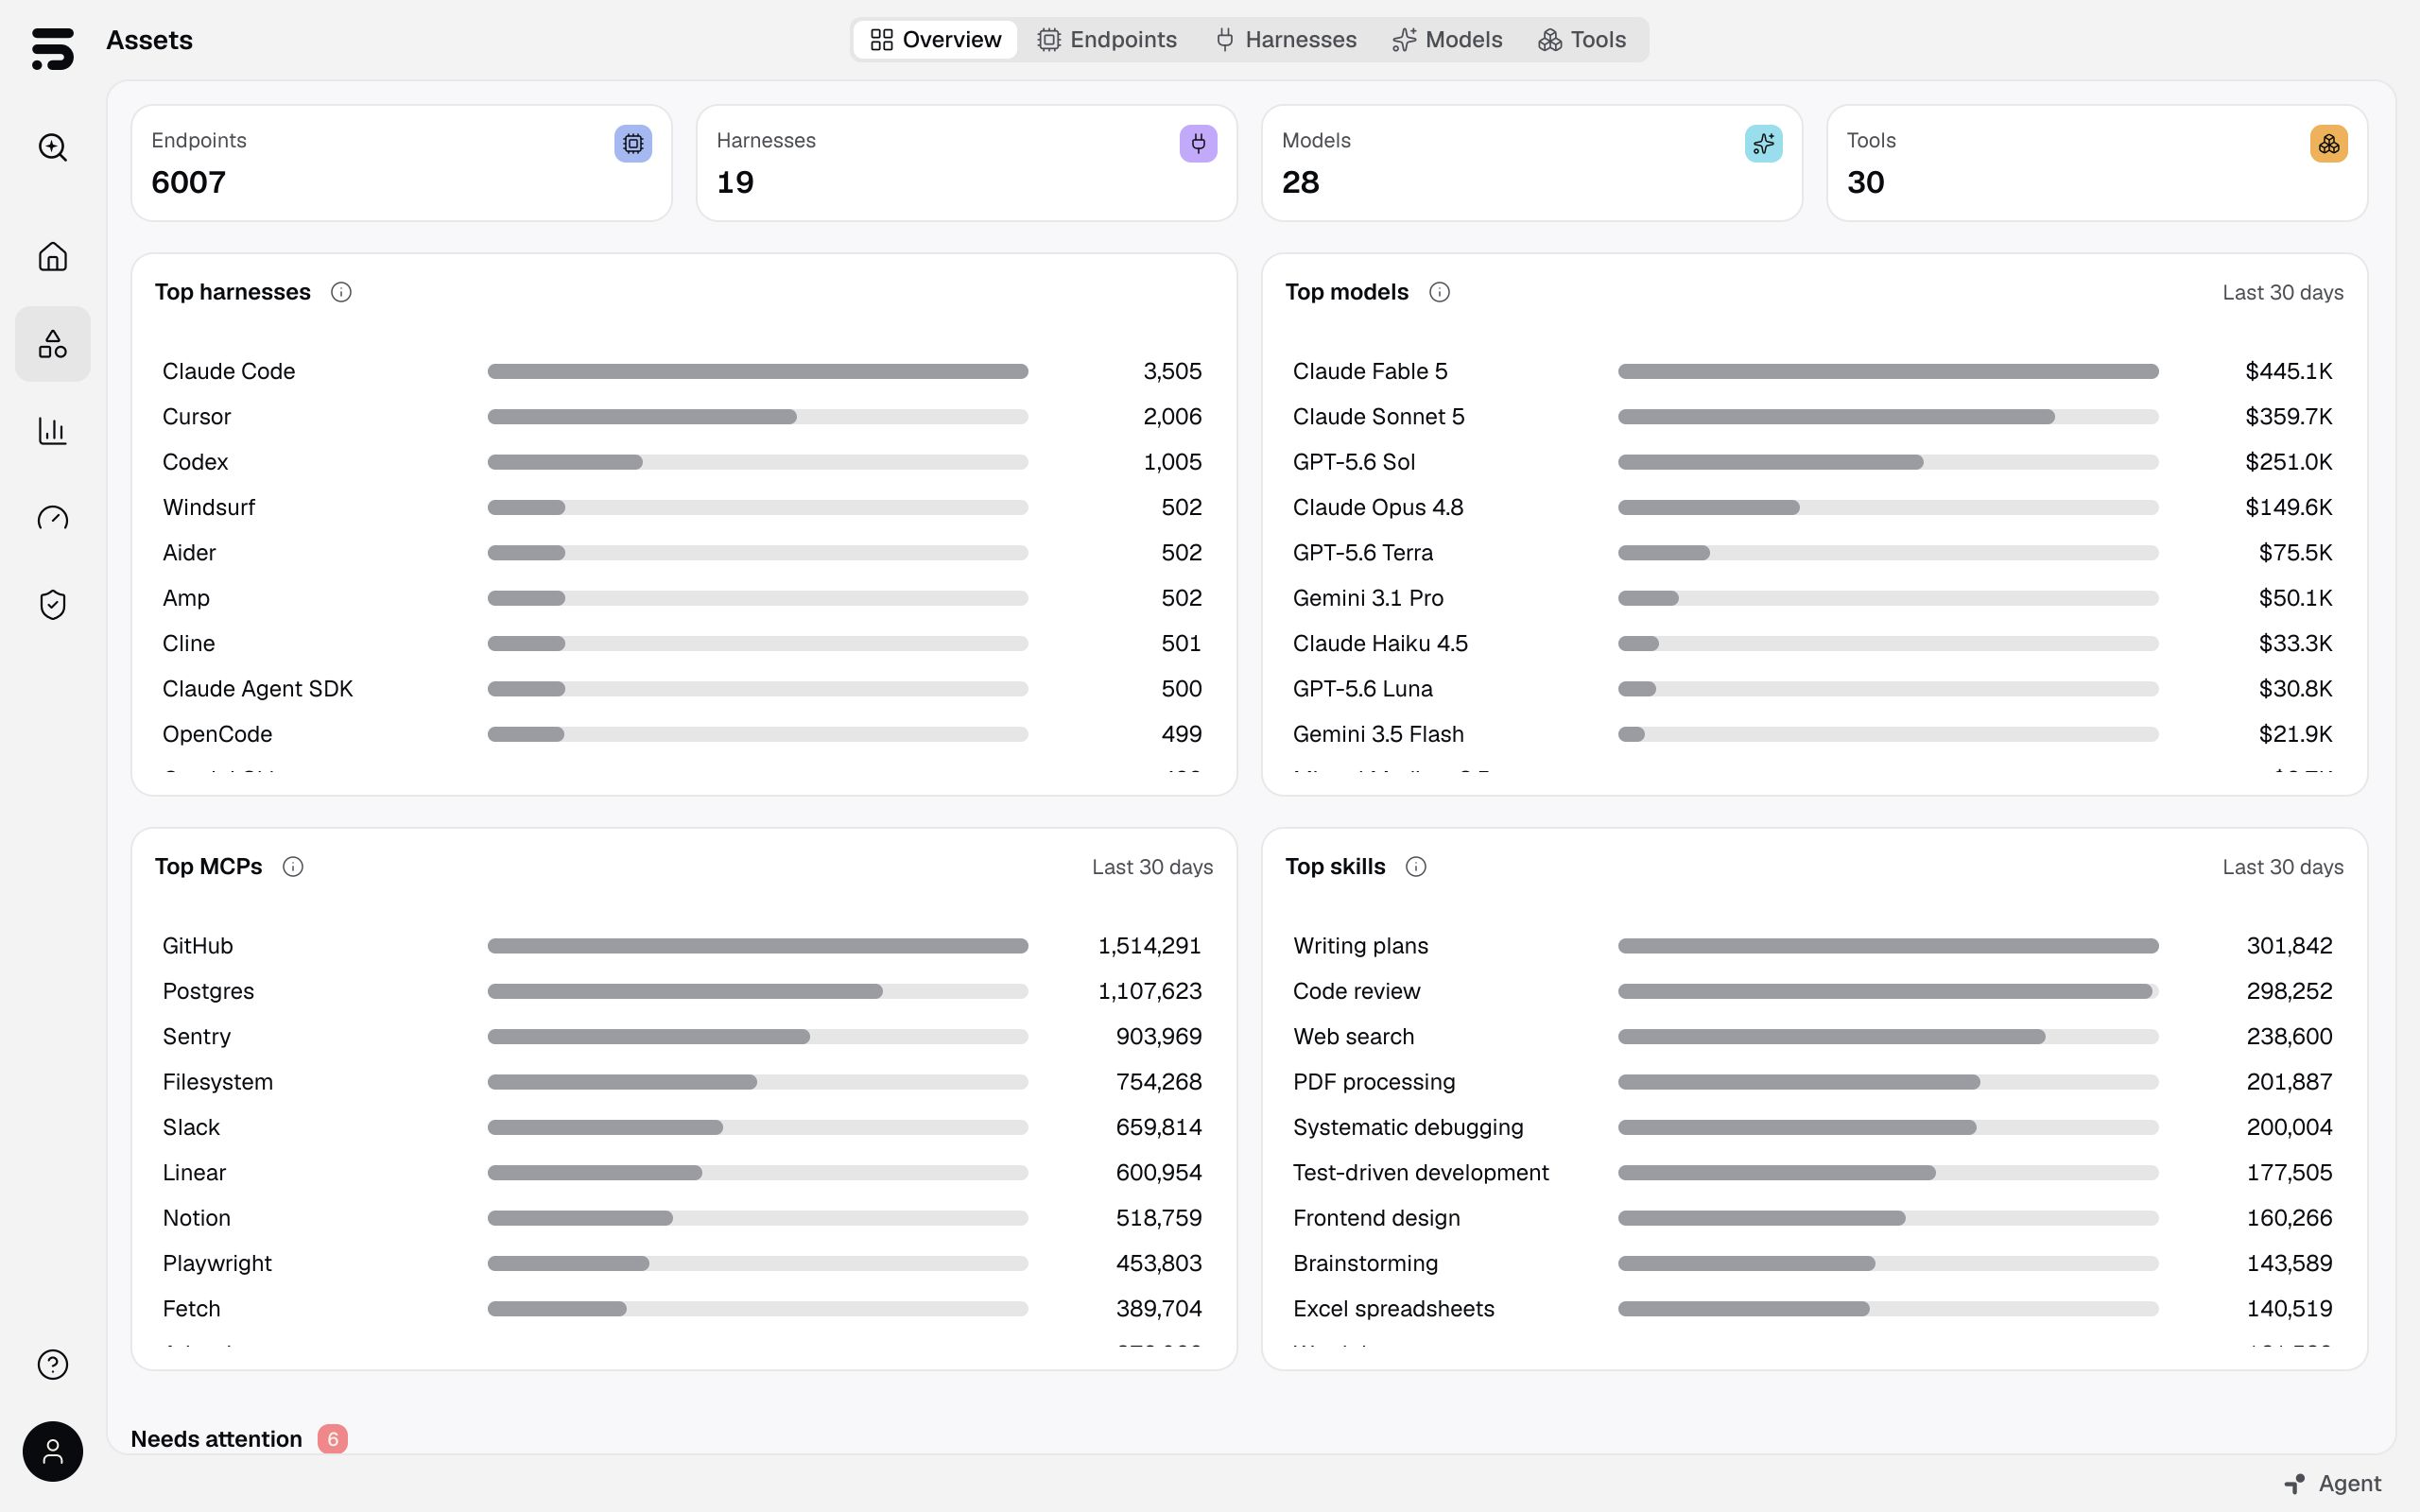Image resolution: width=2420 pixels, height=1512 pixels.
Task: Open the Endpoints 6007 summary card
Action: [401, 163]
